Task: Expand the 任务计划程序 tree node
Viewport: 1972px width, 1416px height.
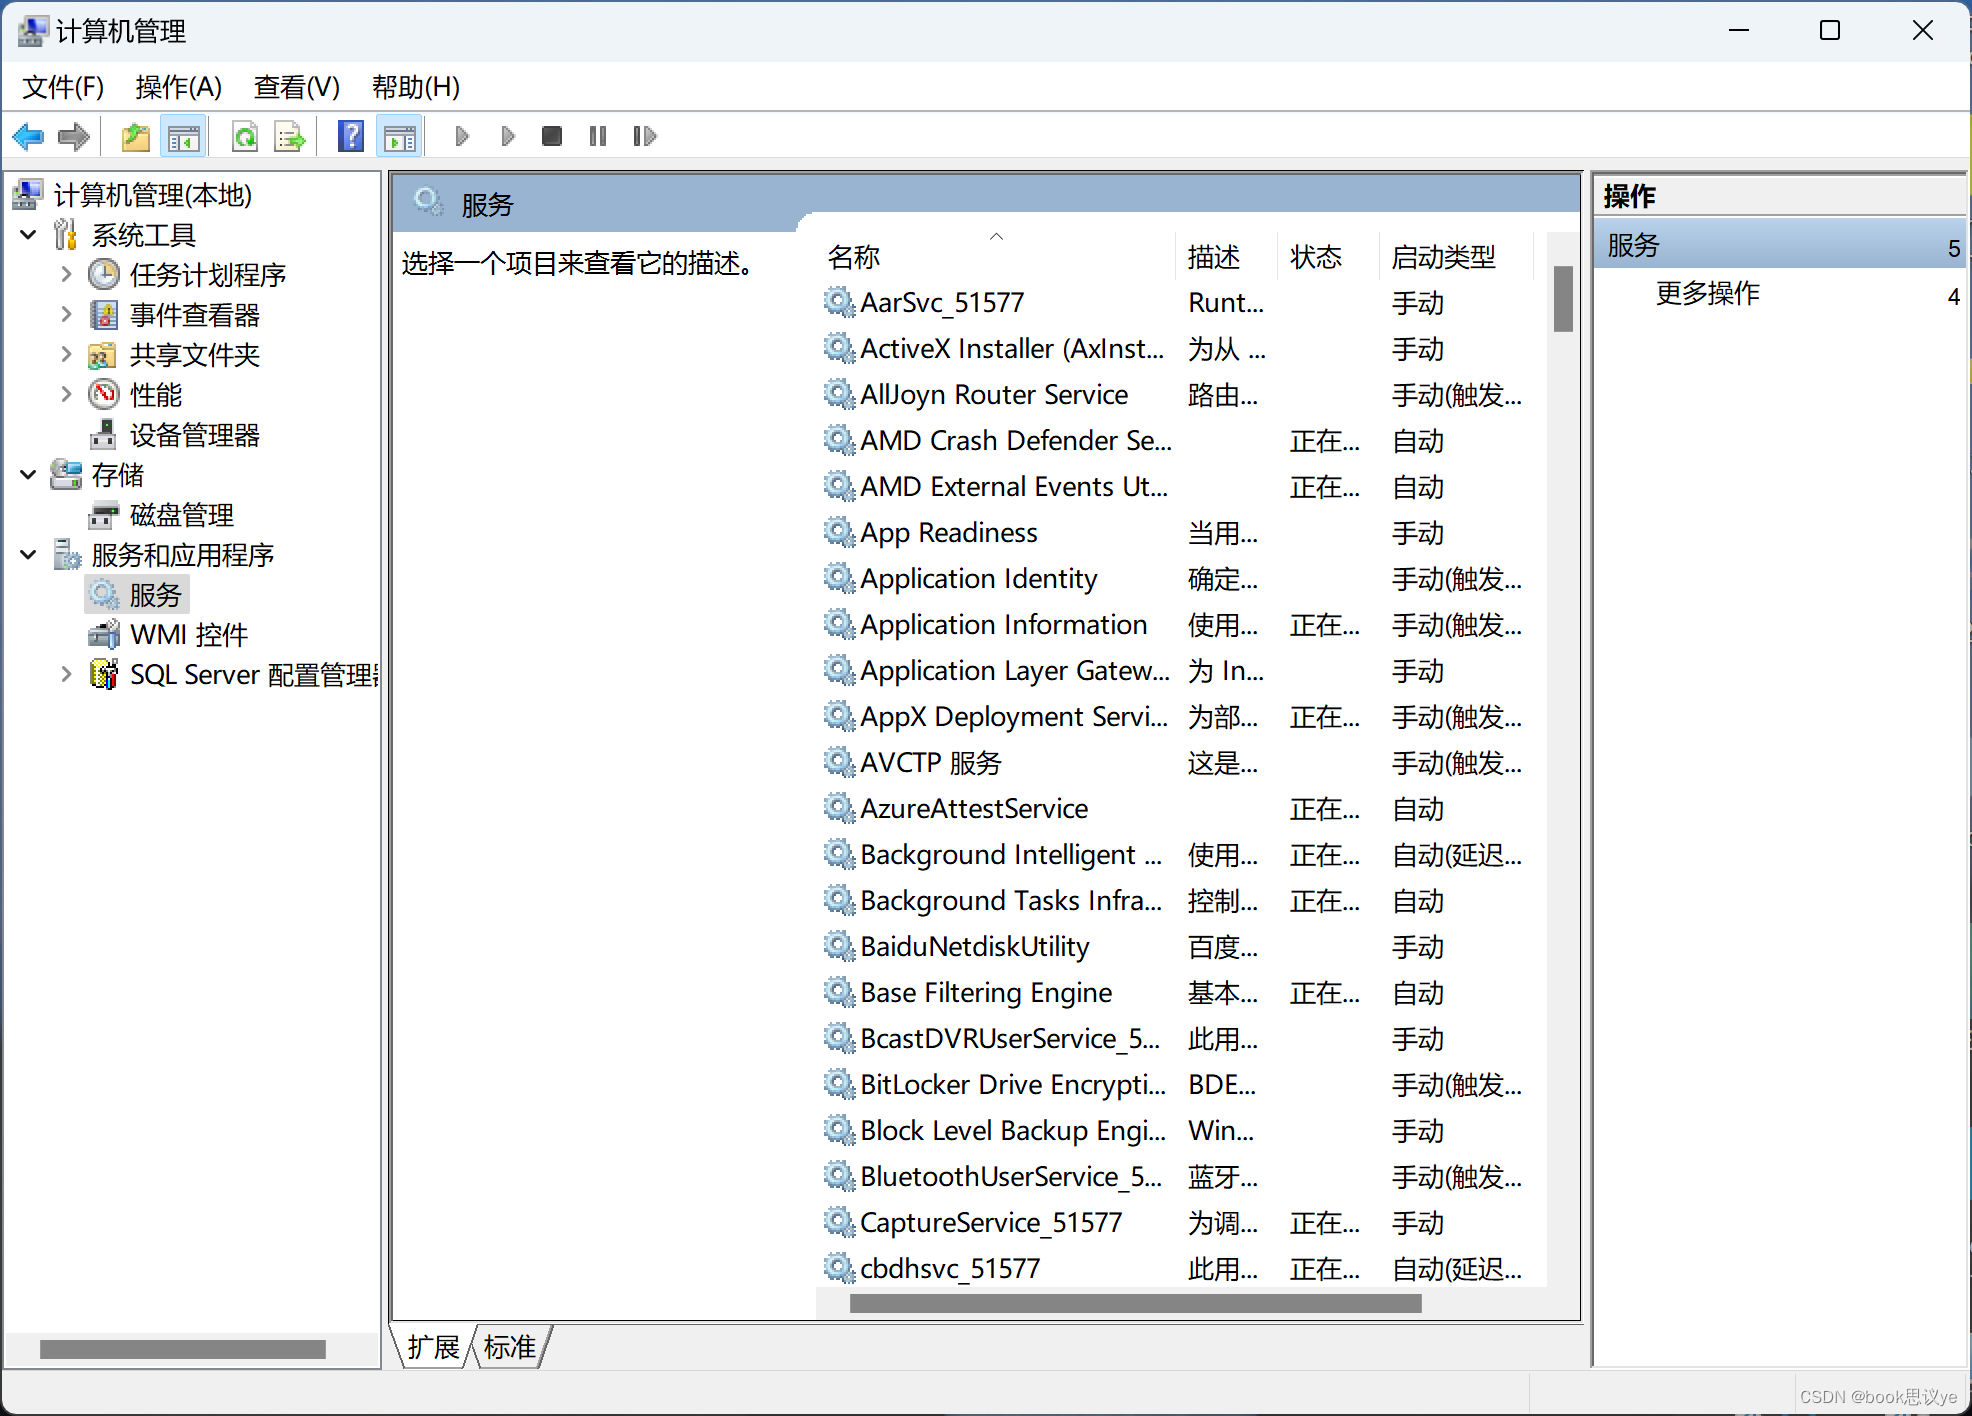Action: coord(65,274)
